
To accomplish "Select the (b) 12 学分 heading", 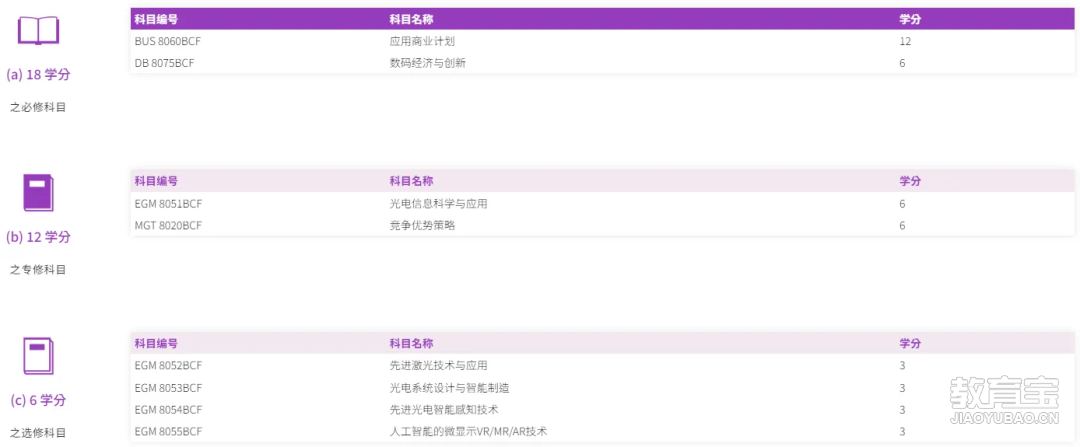I will click(38, 238).
